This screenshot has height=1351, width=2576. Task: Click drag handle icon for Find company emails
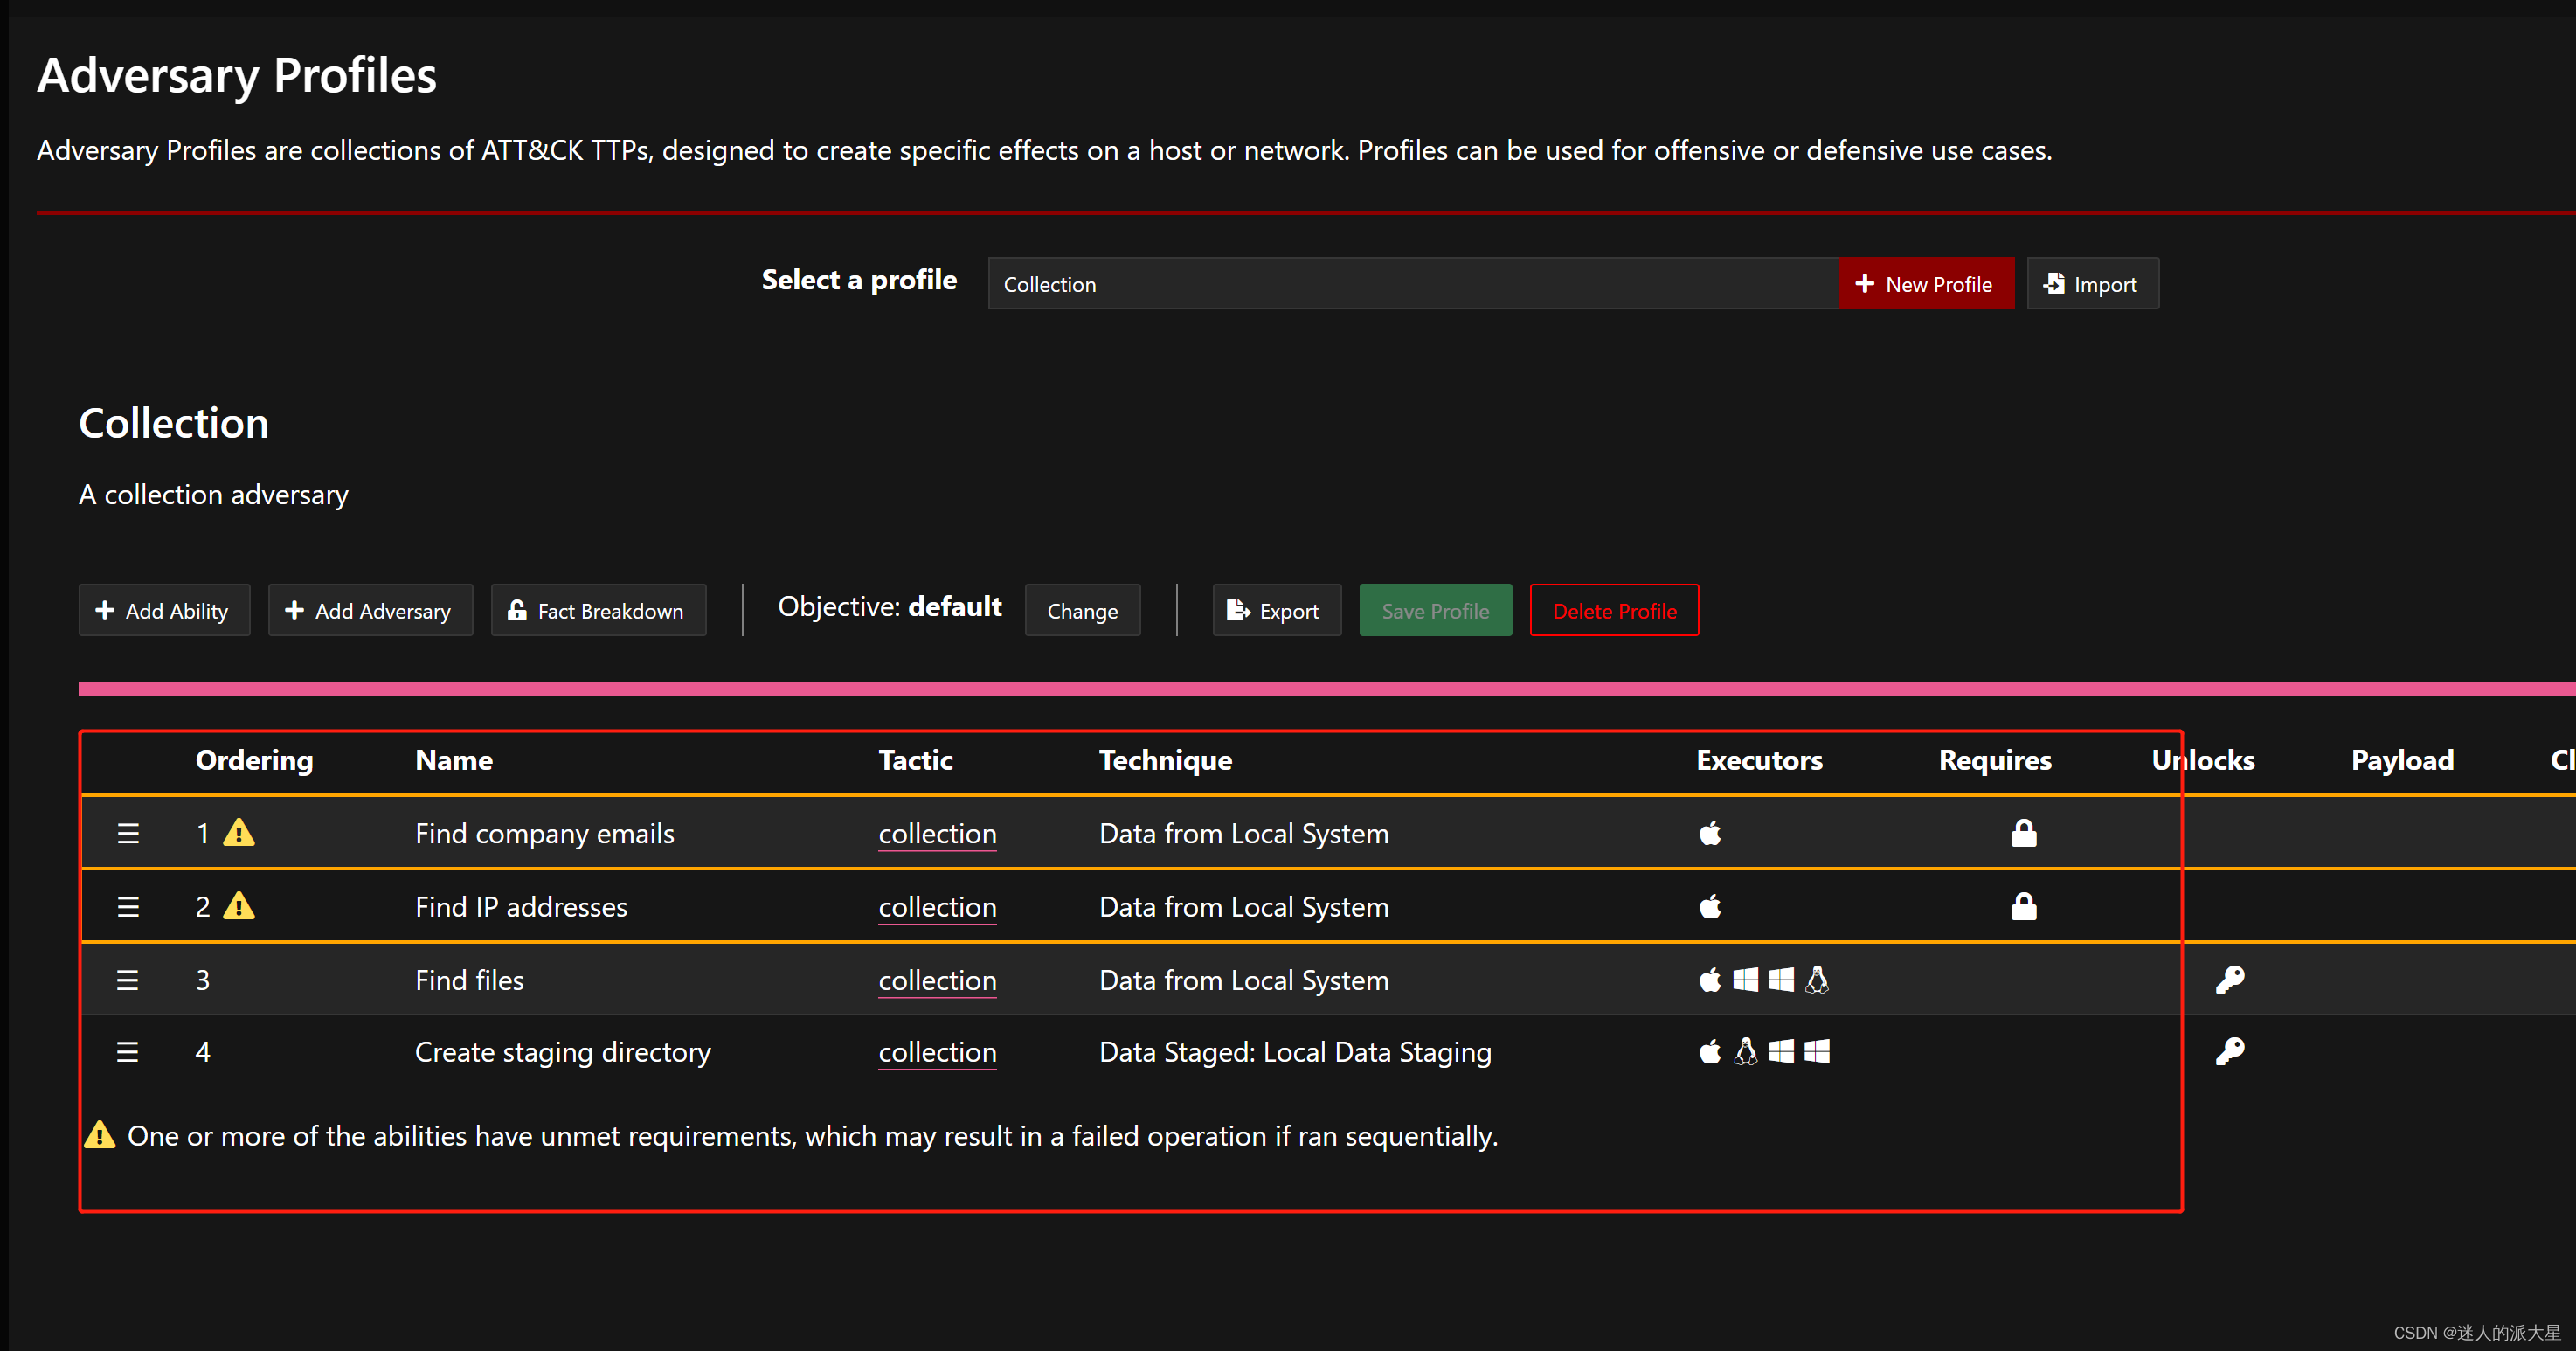[x=128, y=833]
